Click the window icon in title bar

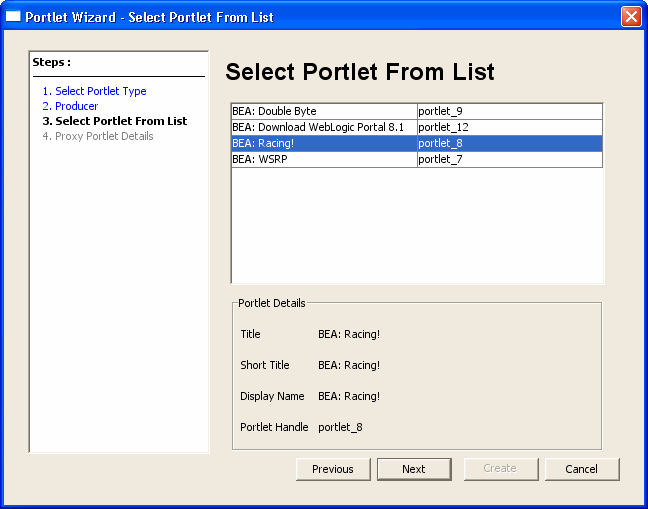pos(13,17)
